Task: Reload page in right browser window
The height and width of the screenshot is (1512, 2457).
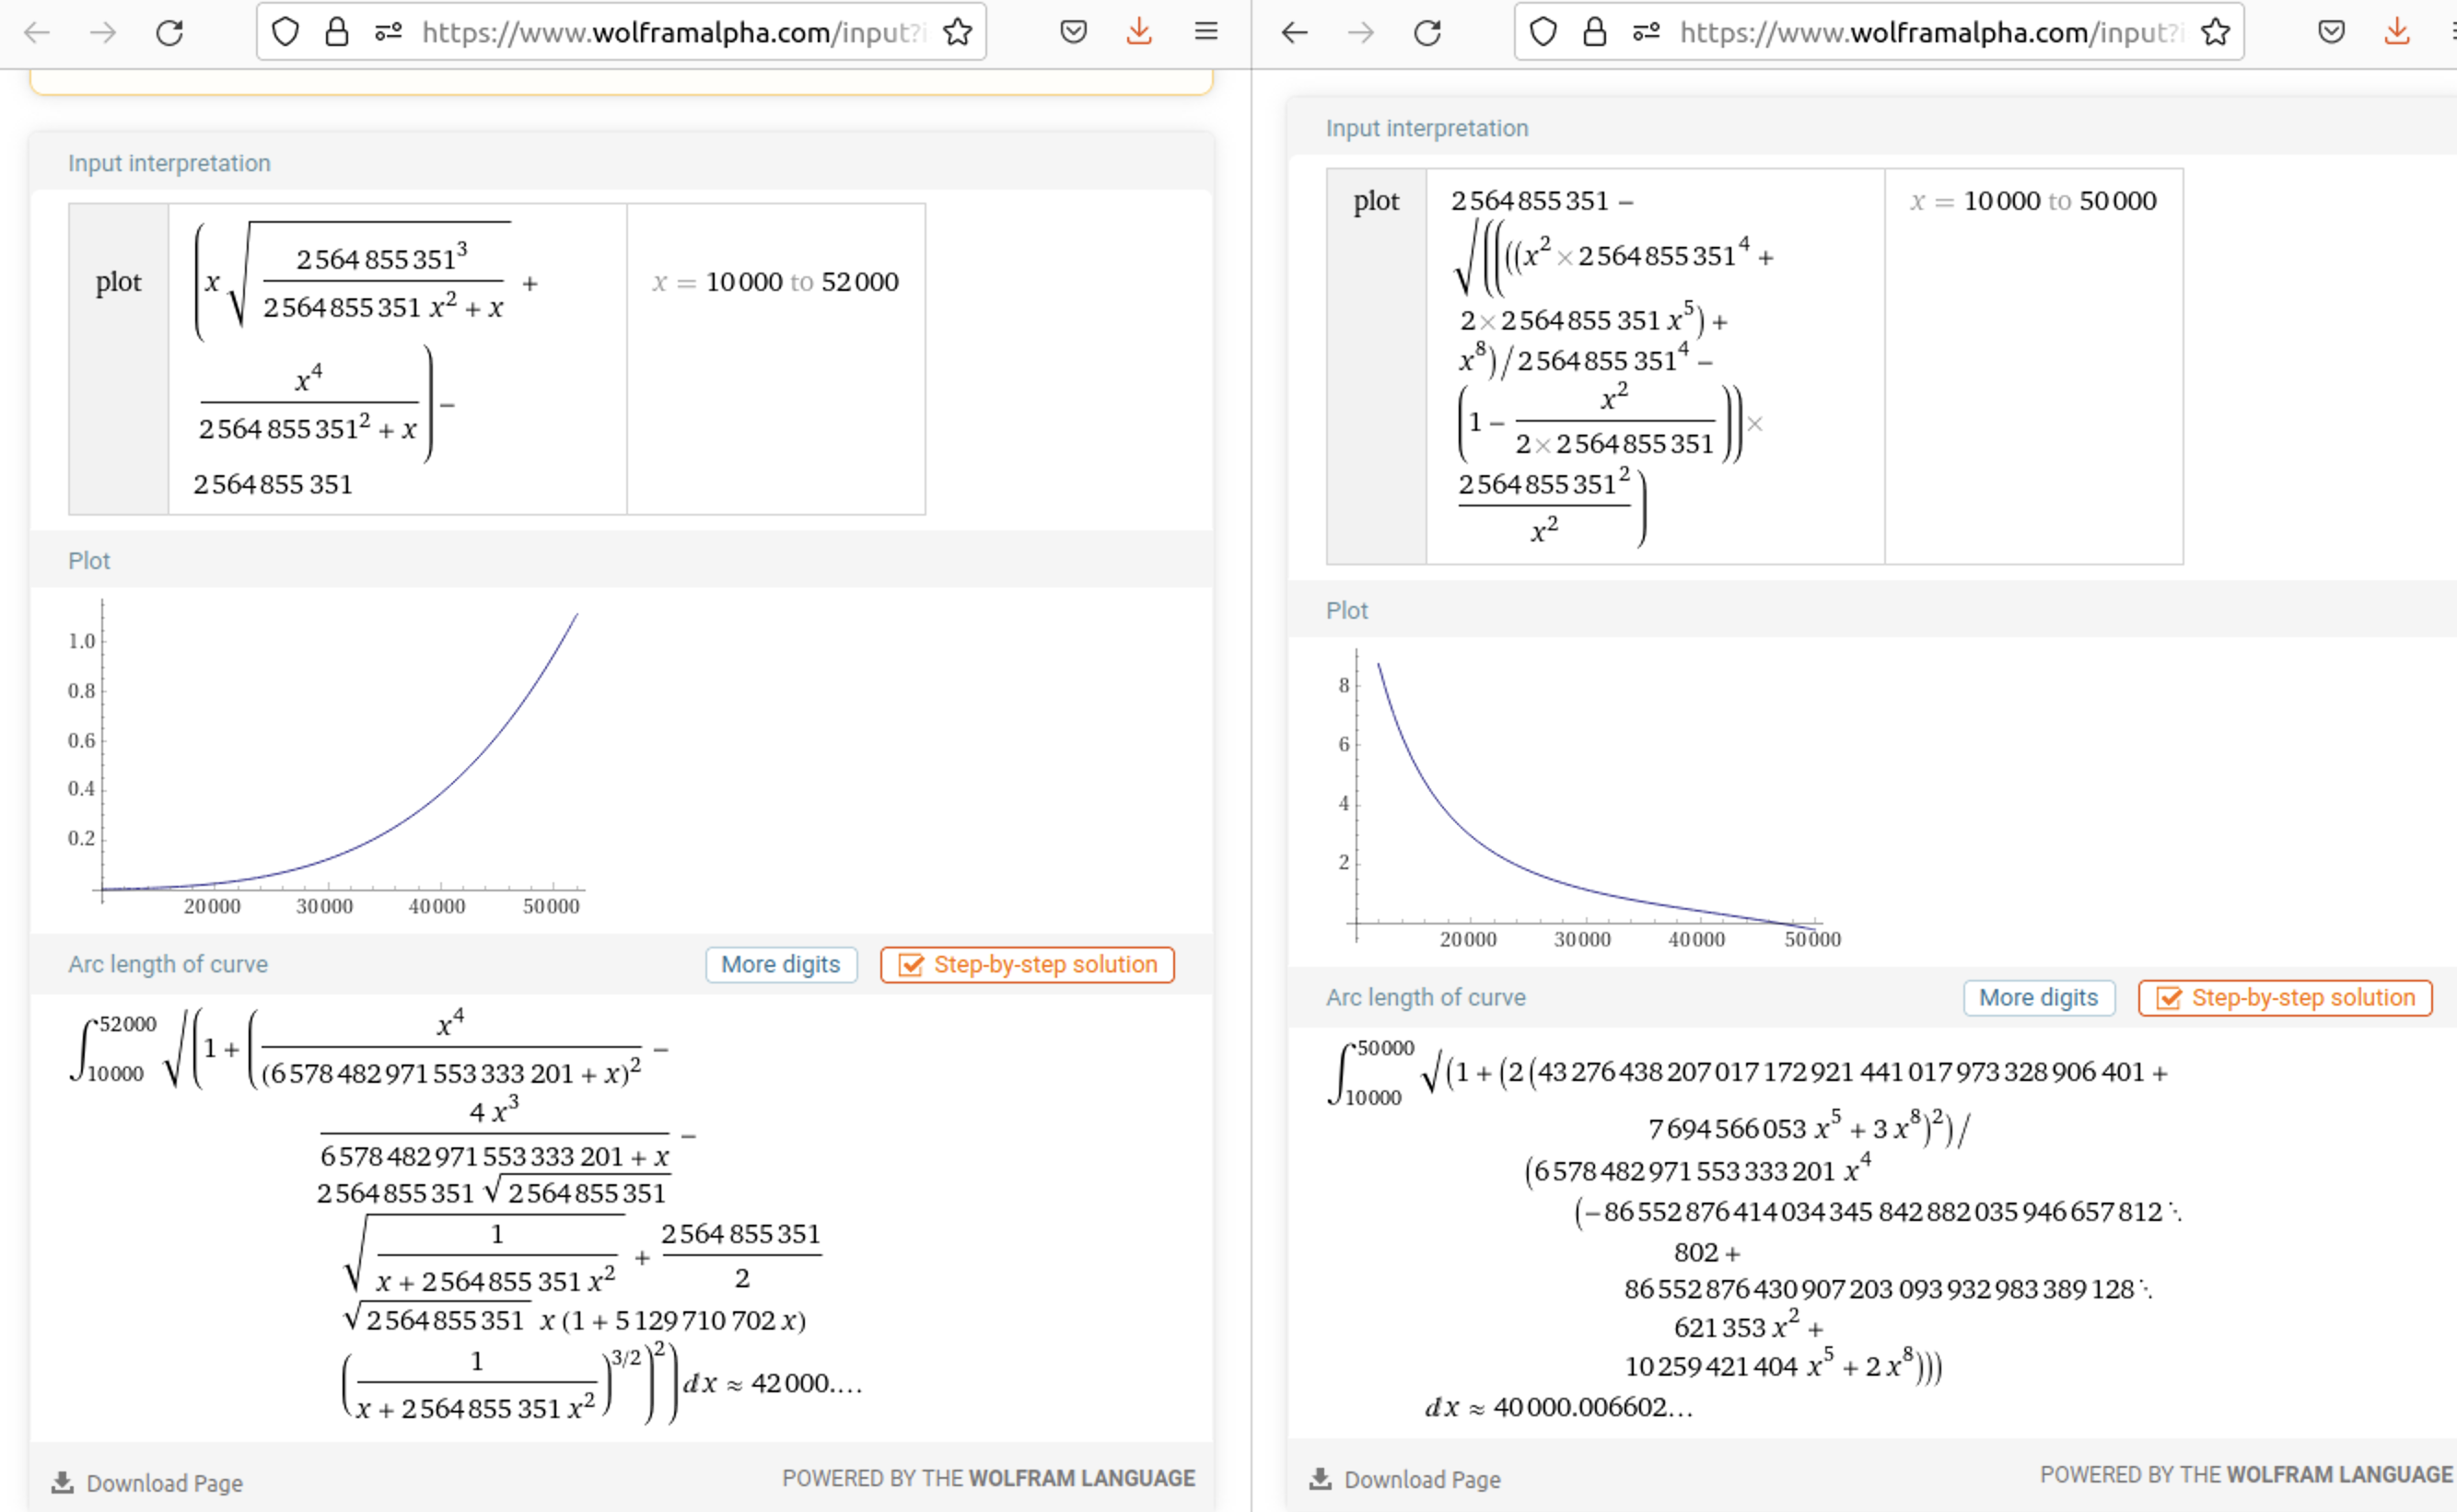Action: pos(1427,32)
